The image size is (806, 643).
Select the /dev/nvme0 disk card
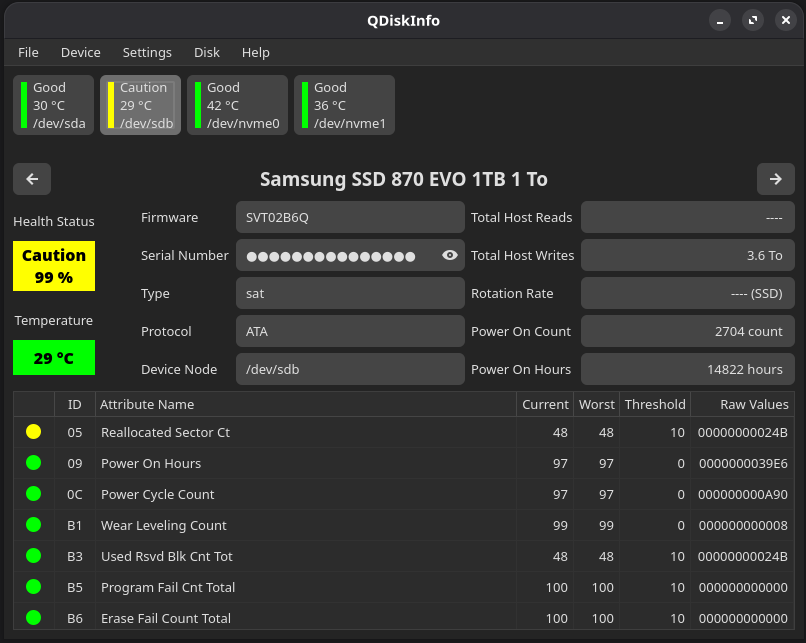(237, 105)
